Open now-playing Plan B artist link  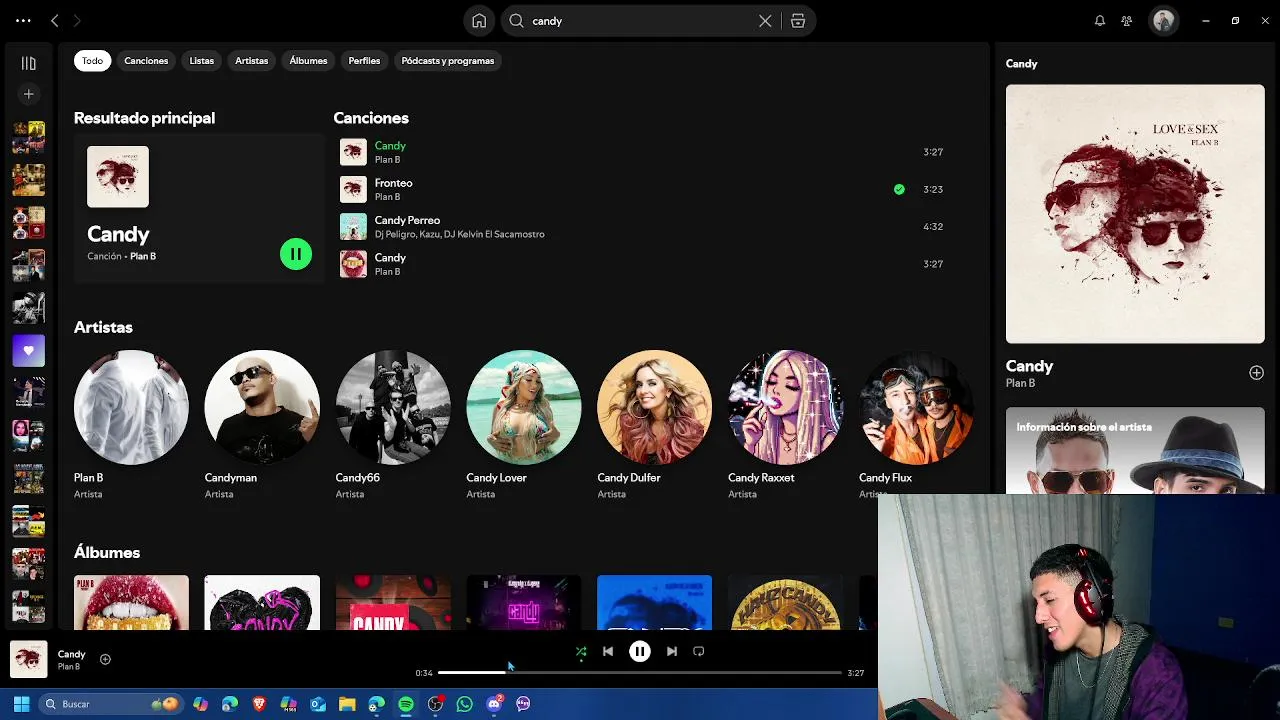tap(69, 667)
